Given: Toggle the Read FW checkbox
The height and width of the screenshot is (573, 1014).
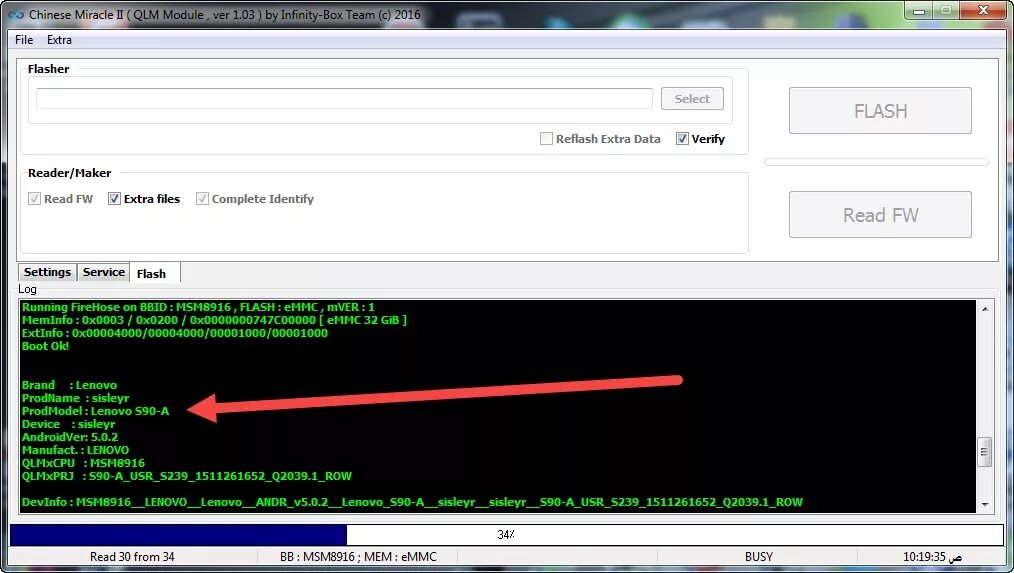Looking at the screenshot, I should point(34,199).
